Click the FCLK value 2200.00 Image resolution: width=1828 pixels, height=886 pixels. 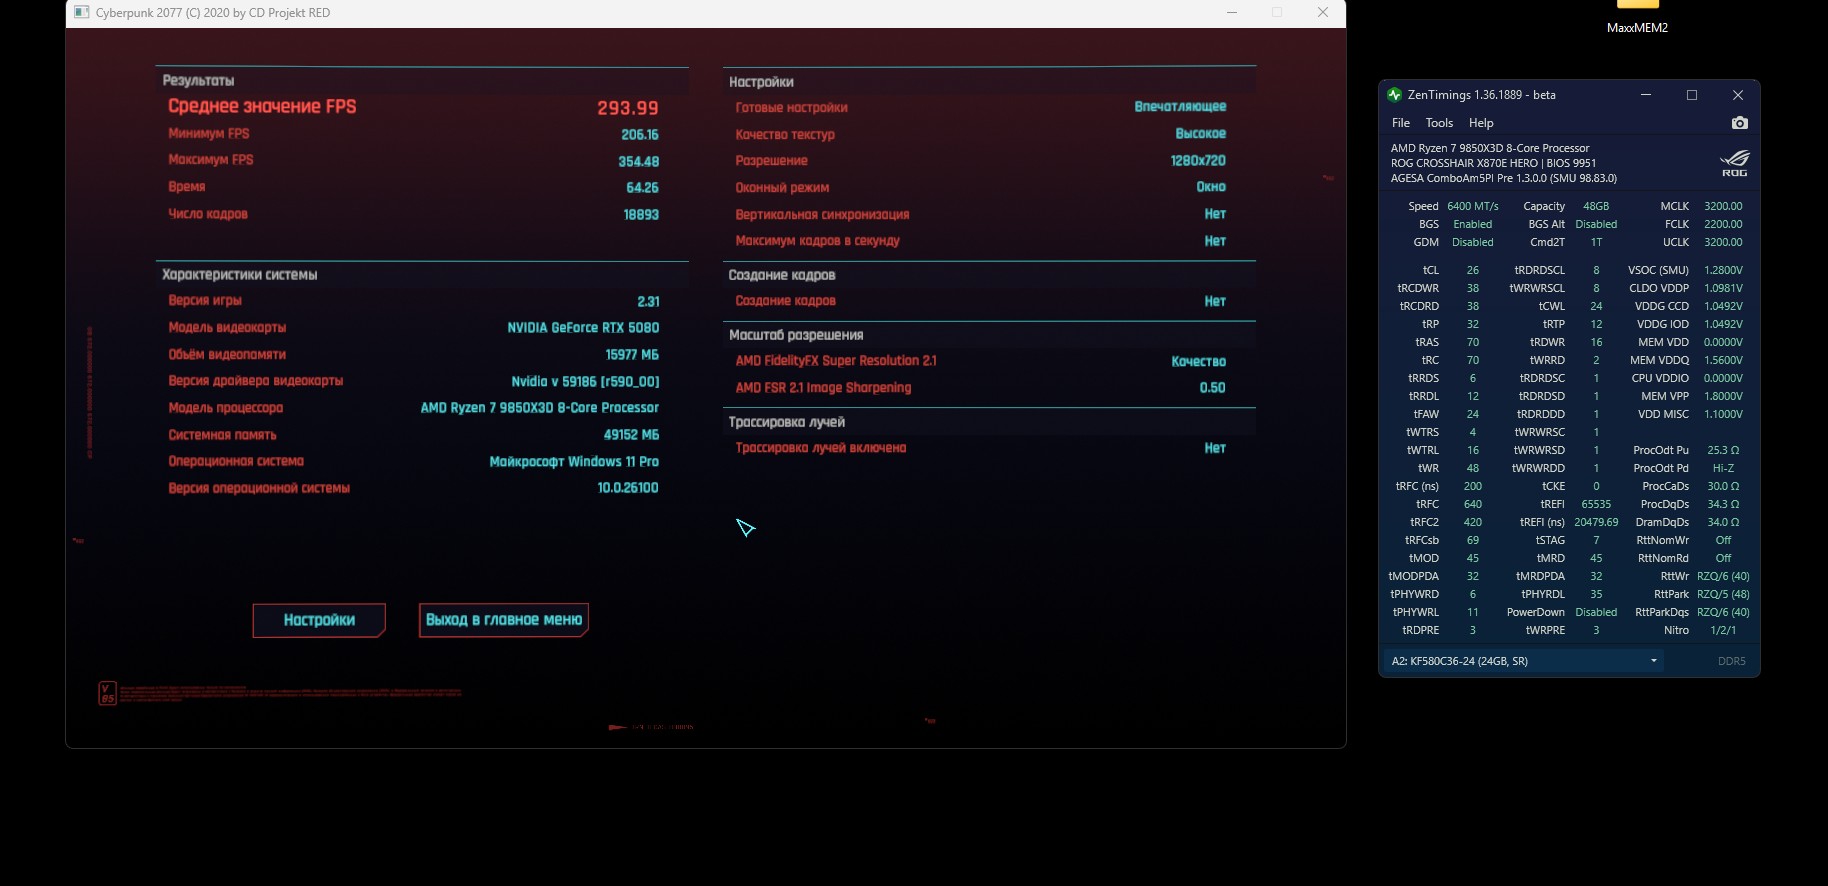(x=1723, y=224)
